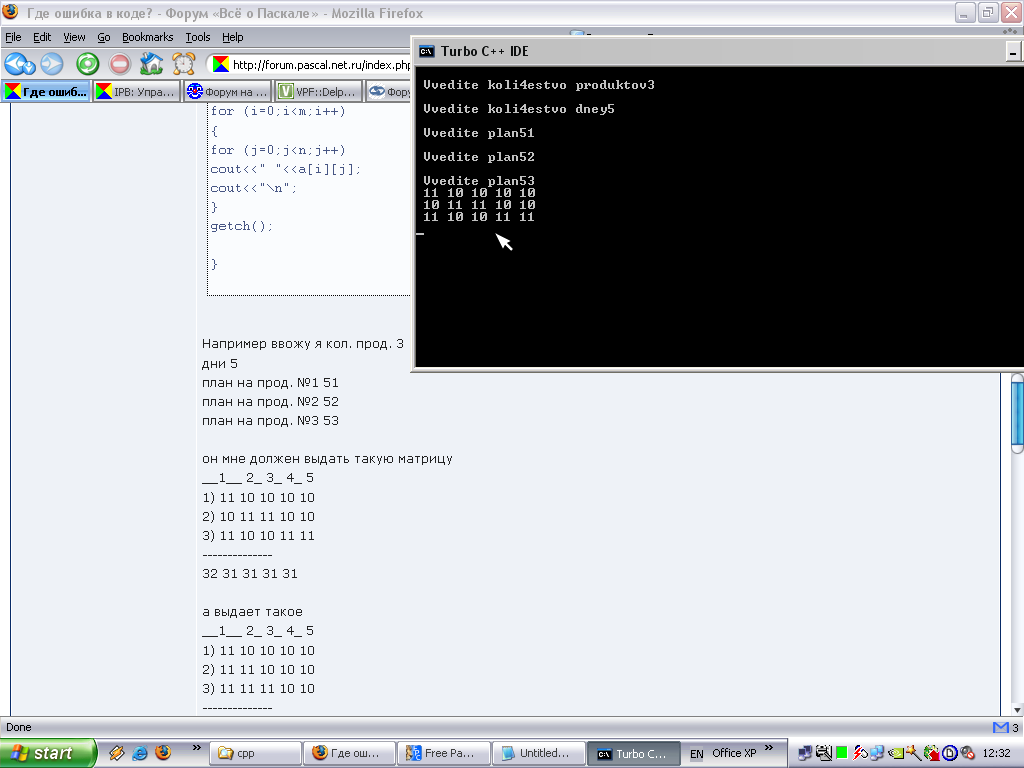
Task: Switch to the "IPB: Упра..." tab
Action: click(x=137, y=92)
